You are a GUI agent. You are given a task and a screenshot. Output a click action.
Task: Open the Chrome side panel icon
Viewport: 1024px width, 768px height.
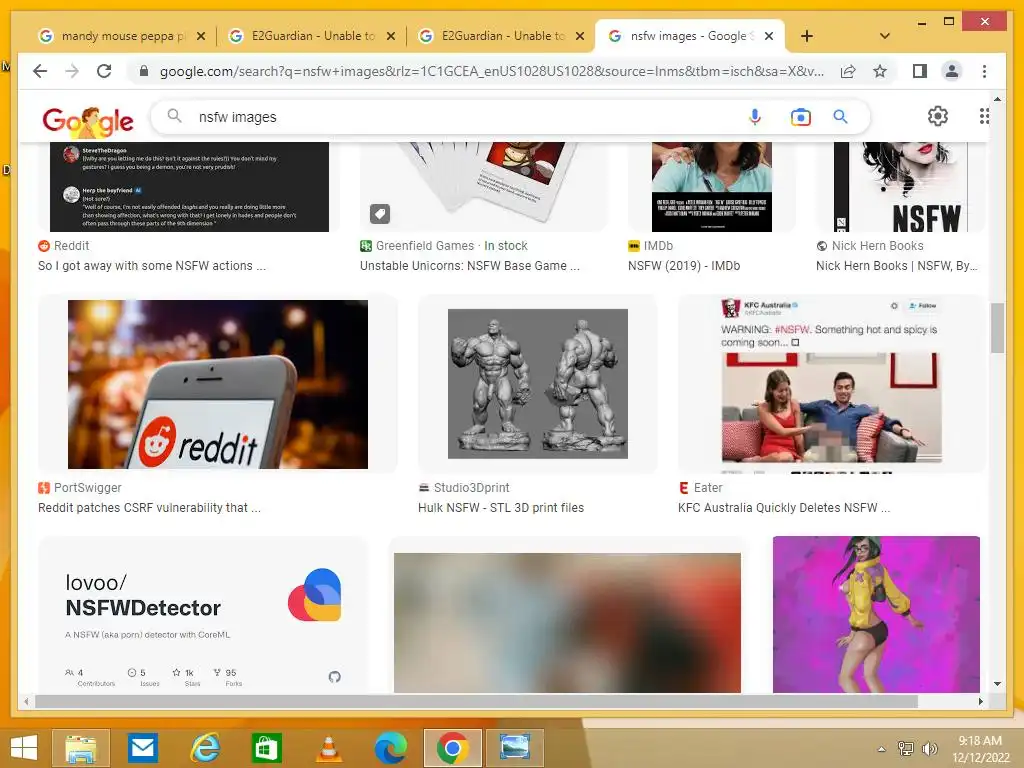(920, 71)
